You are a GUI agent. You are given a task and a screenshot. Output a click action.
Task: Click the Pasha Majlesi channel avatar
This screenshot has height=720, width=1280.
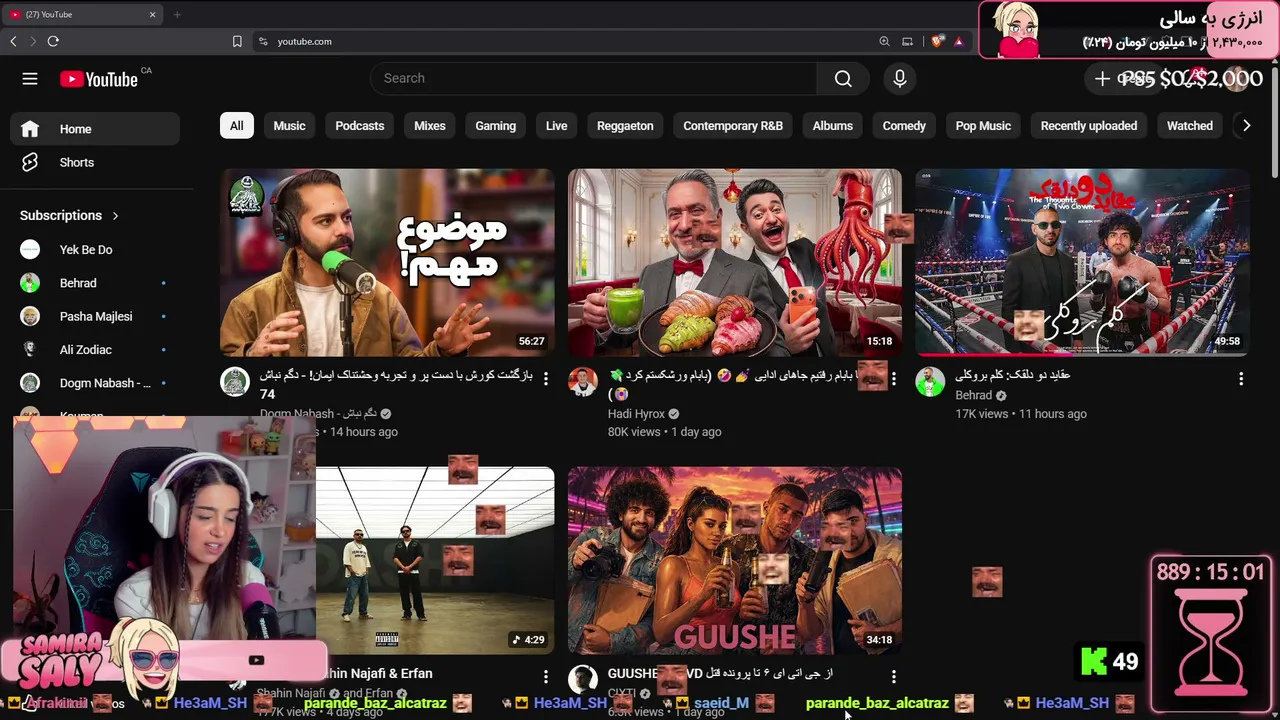[x=30, y=316]
